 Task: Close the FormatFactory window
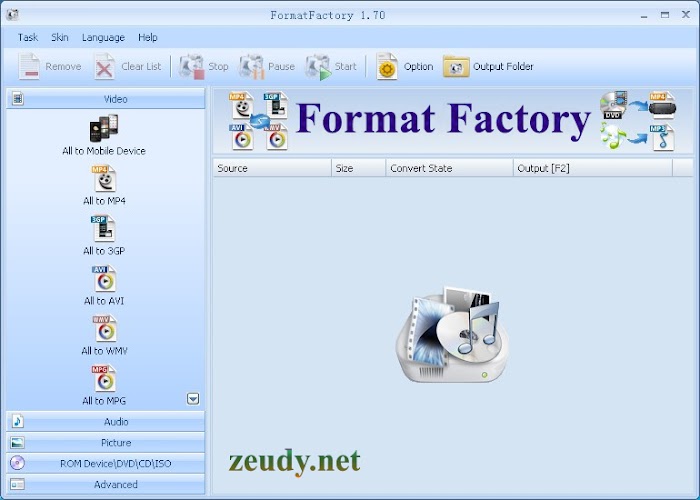tap(686, 15)
